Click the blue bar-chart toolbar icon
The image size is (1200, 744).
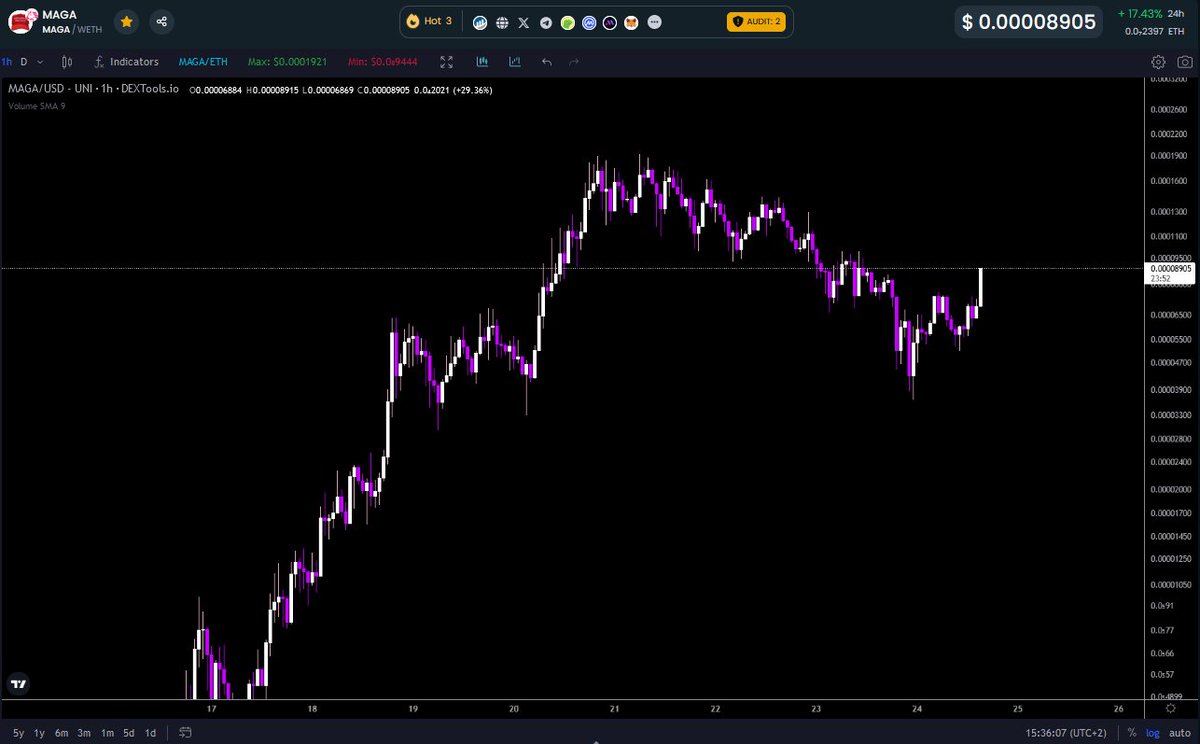point(482,62)
